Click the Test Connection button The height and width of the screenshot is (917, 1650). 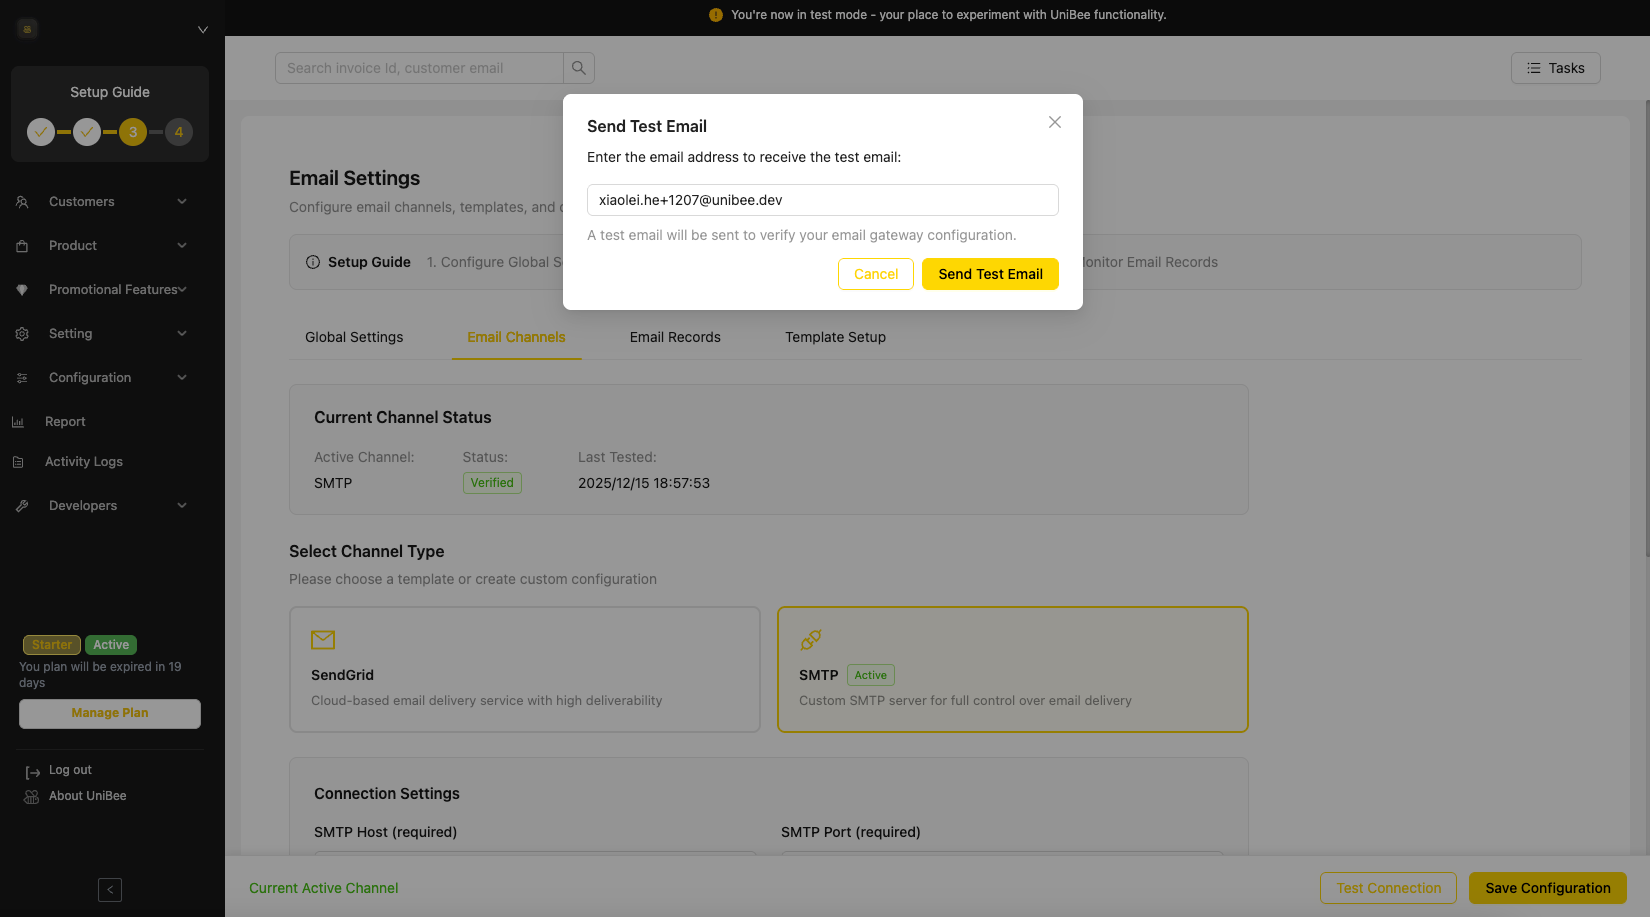pos(1388,888)
